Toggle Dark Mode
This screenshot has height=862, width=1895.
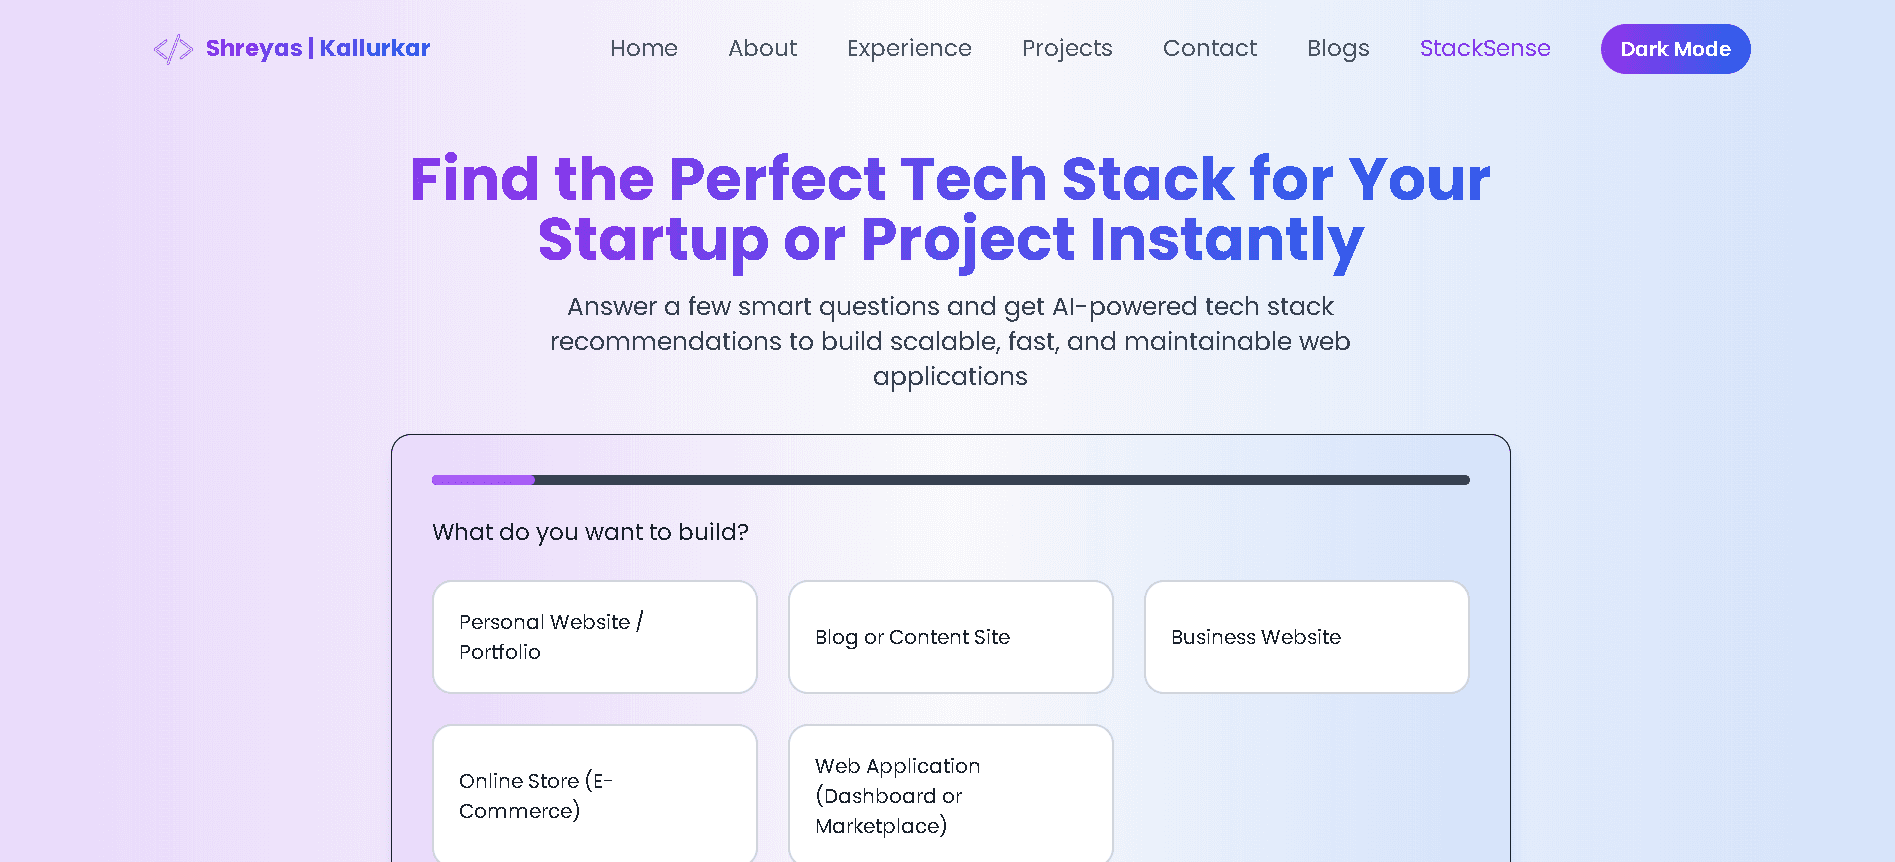coord(1675,49)
